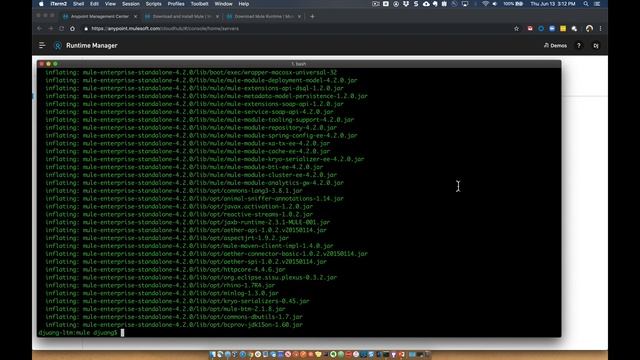
Task: Open the Shell menu
Action: [78, 4]
